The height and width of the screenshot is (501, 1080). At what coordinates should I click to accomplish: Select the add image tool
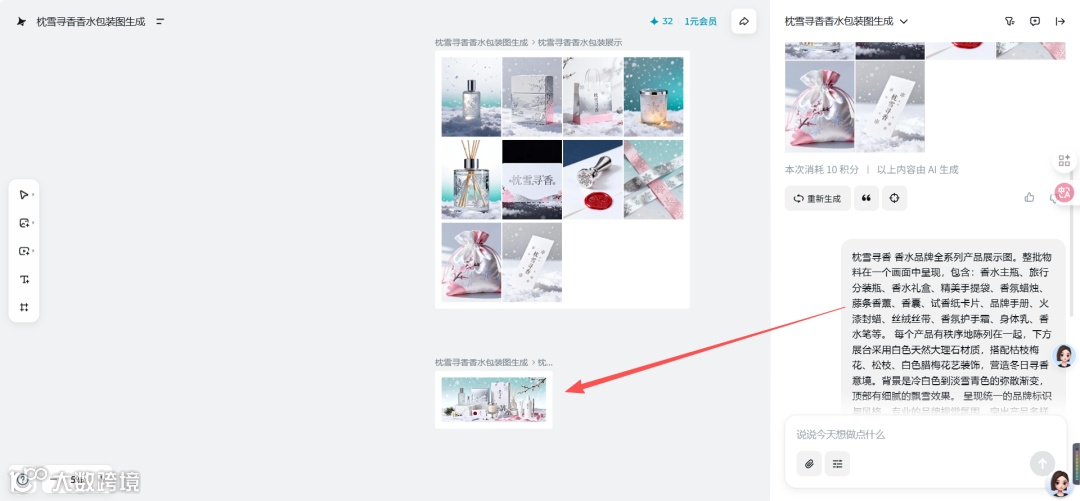(23, 223)
